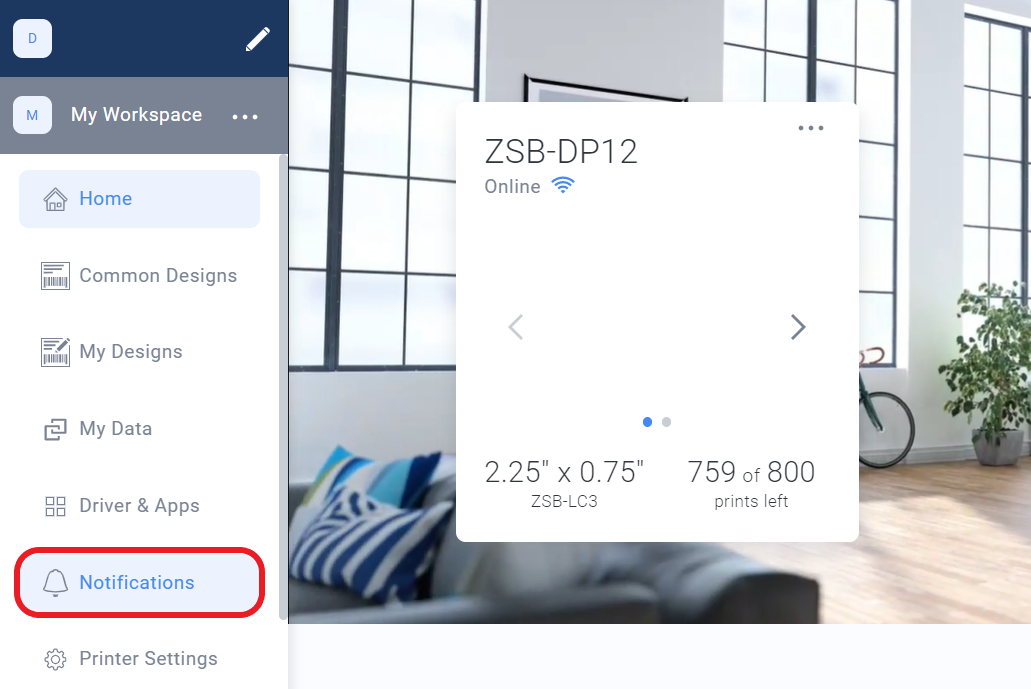The width and height of the screenshot is (1031, 689).
Task: Click the pencil edit icon in header
Action: coord(258,39)
